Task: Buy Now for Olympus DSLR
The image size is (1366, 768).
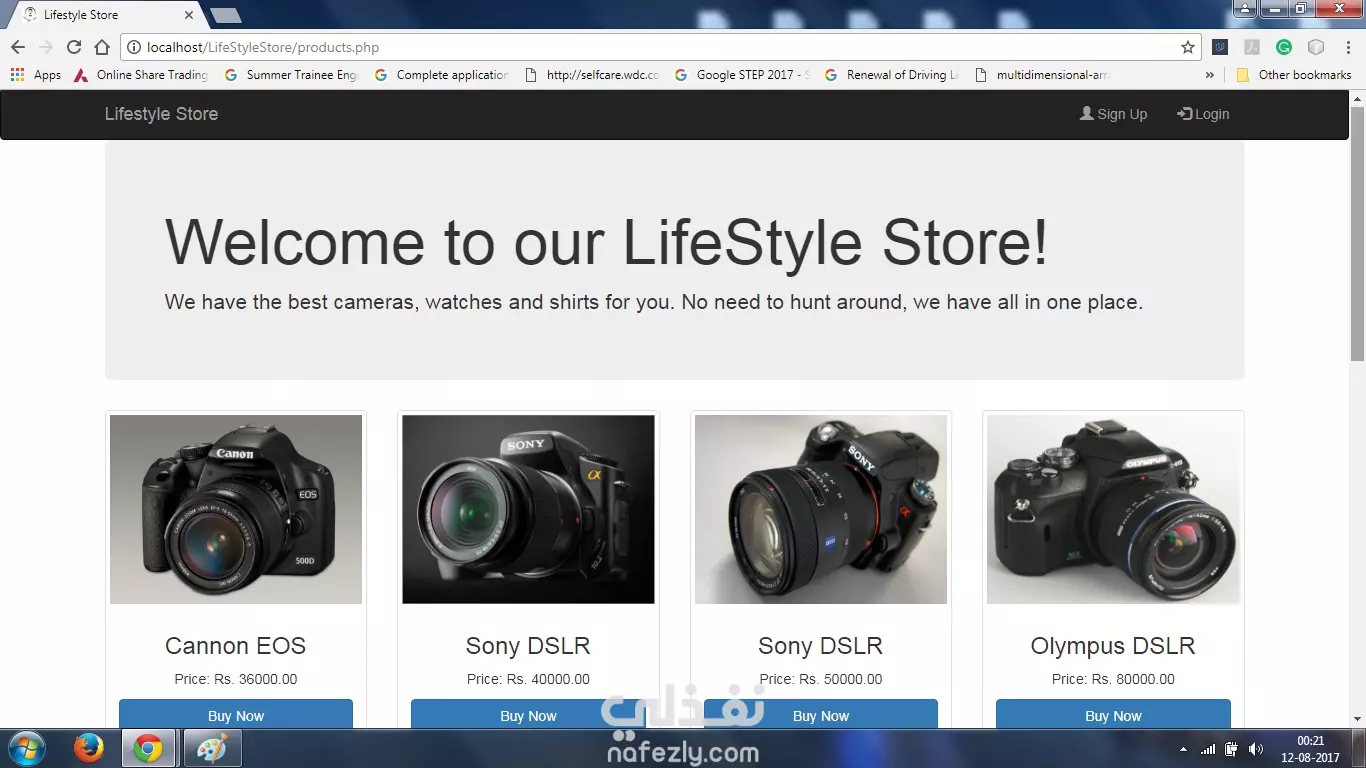Action: (1113, 714)
